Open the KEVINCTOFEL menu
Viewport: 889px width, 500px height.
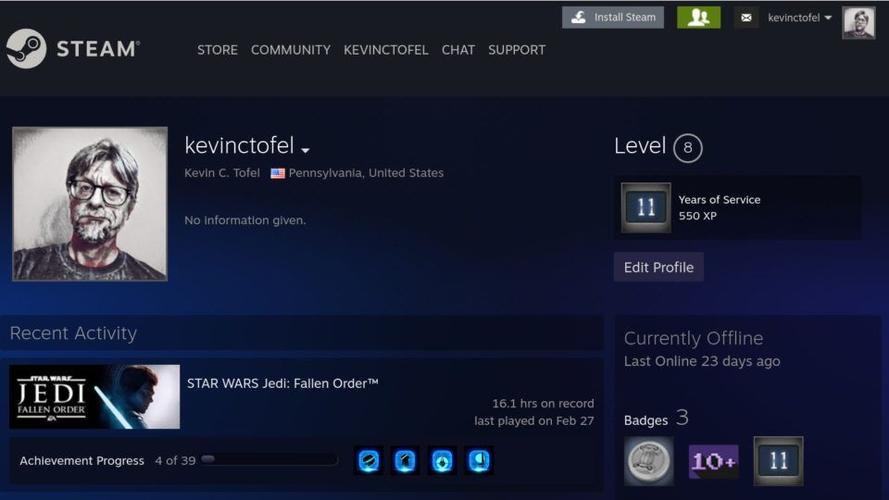(x=386, y=50)
